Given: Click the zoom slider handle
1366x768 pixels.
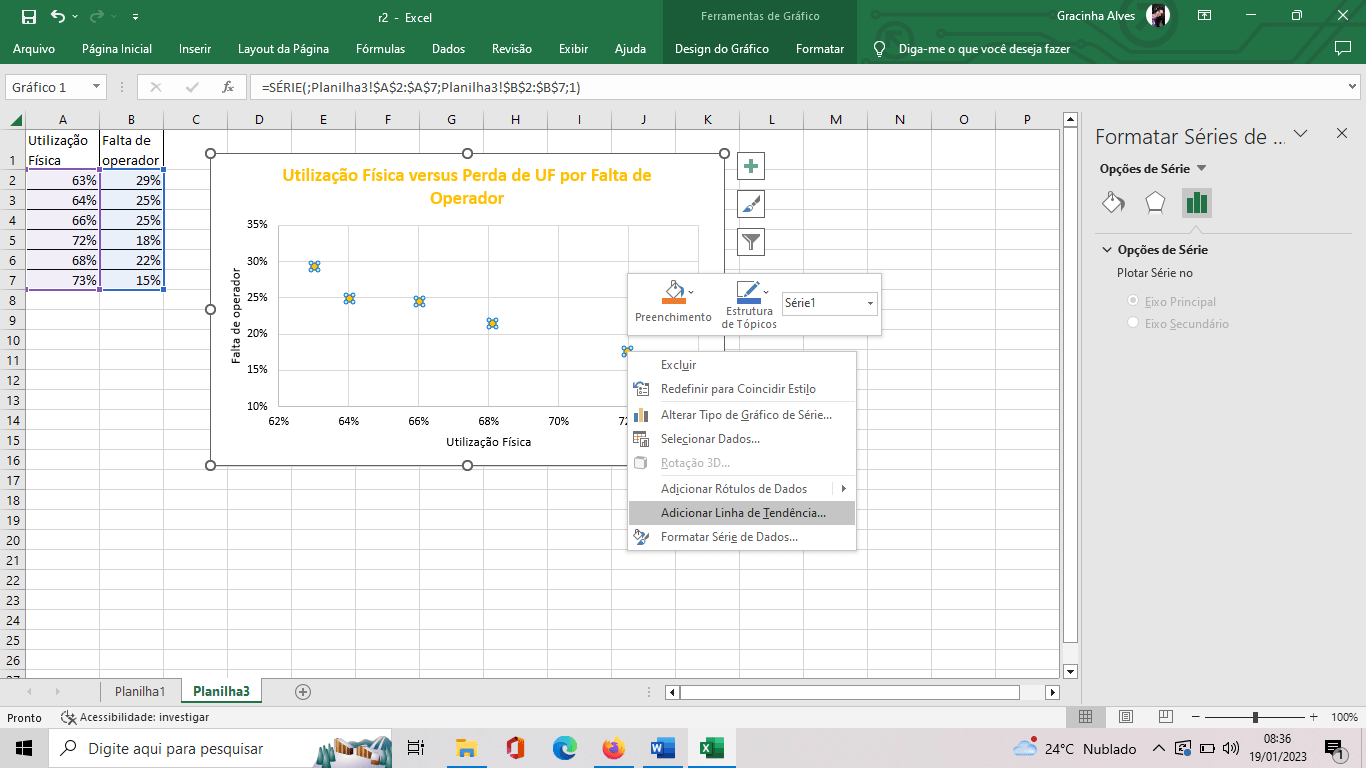Looking at the screenshot, I should click(x=1255, y=717).
